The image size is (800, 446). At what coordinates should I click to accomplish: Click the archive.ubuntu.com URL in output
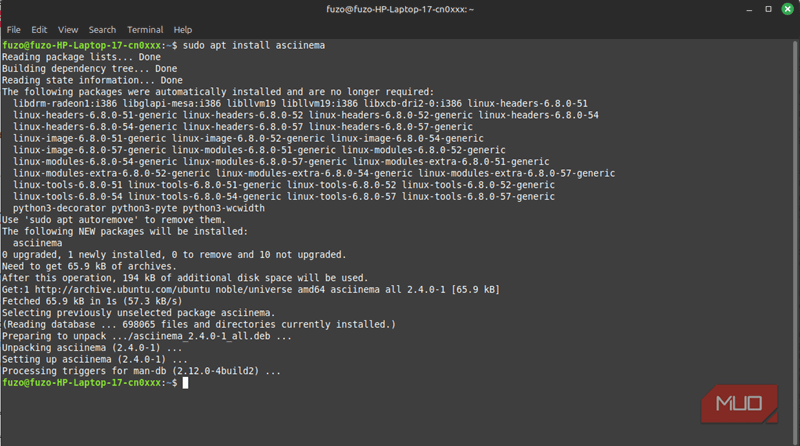pos(132,290)
